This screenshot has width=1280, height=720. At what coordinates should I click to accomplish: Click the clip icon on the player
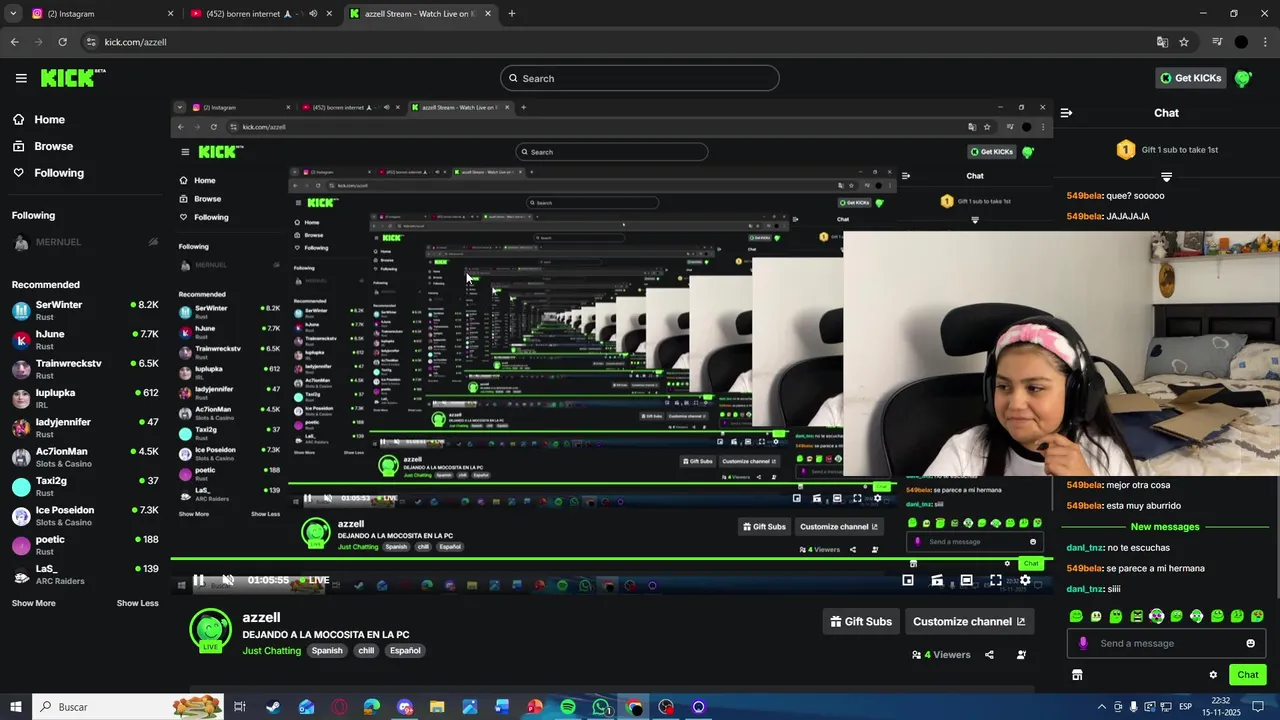937,580
